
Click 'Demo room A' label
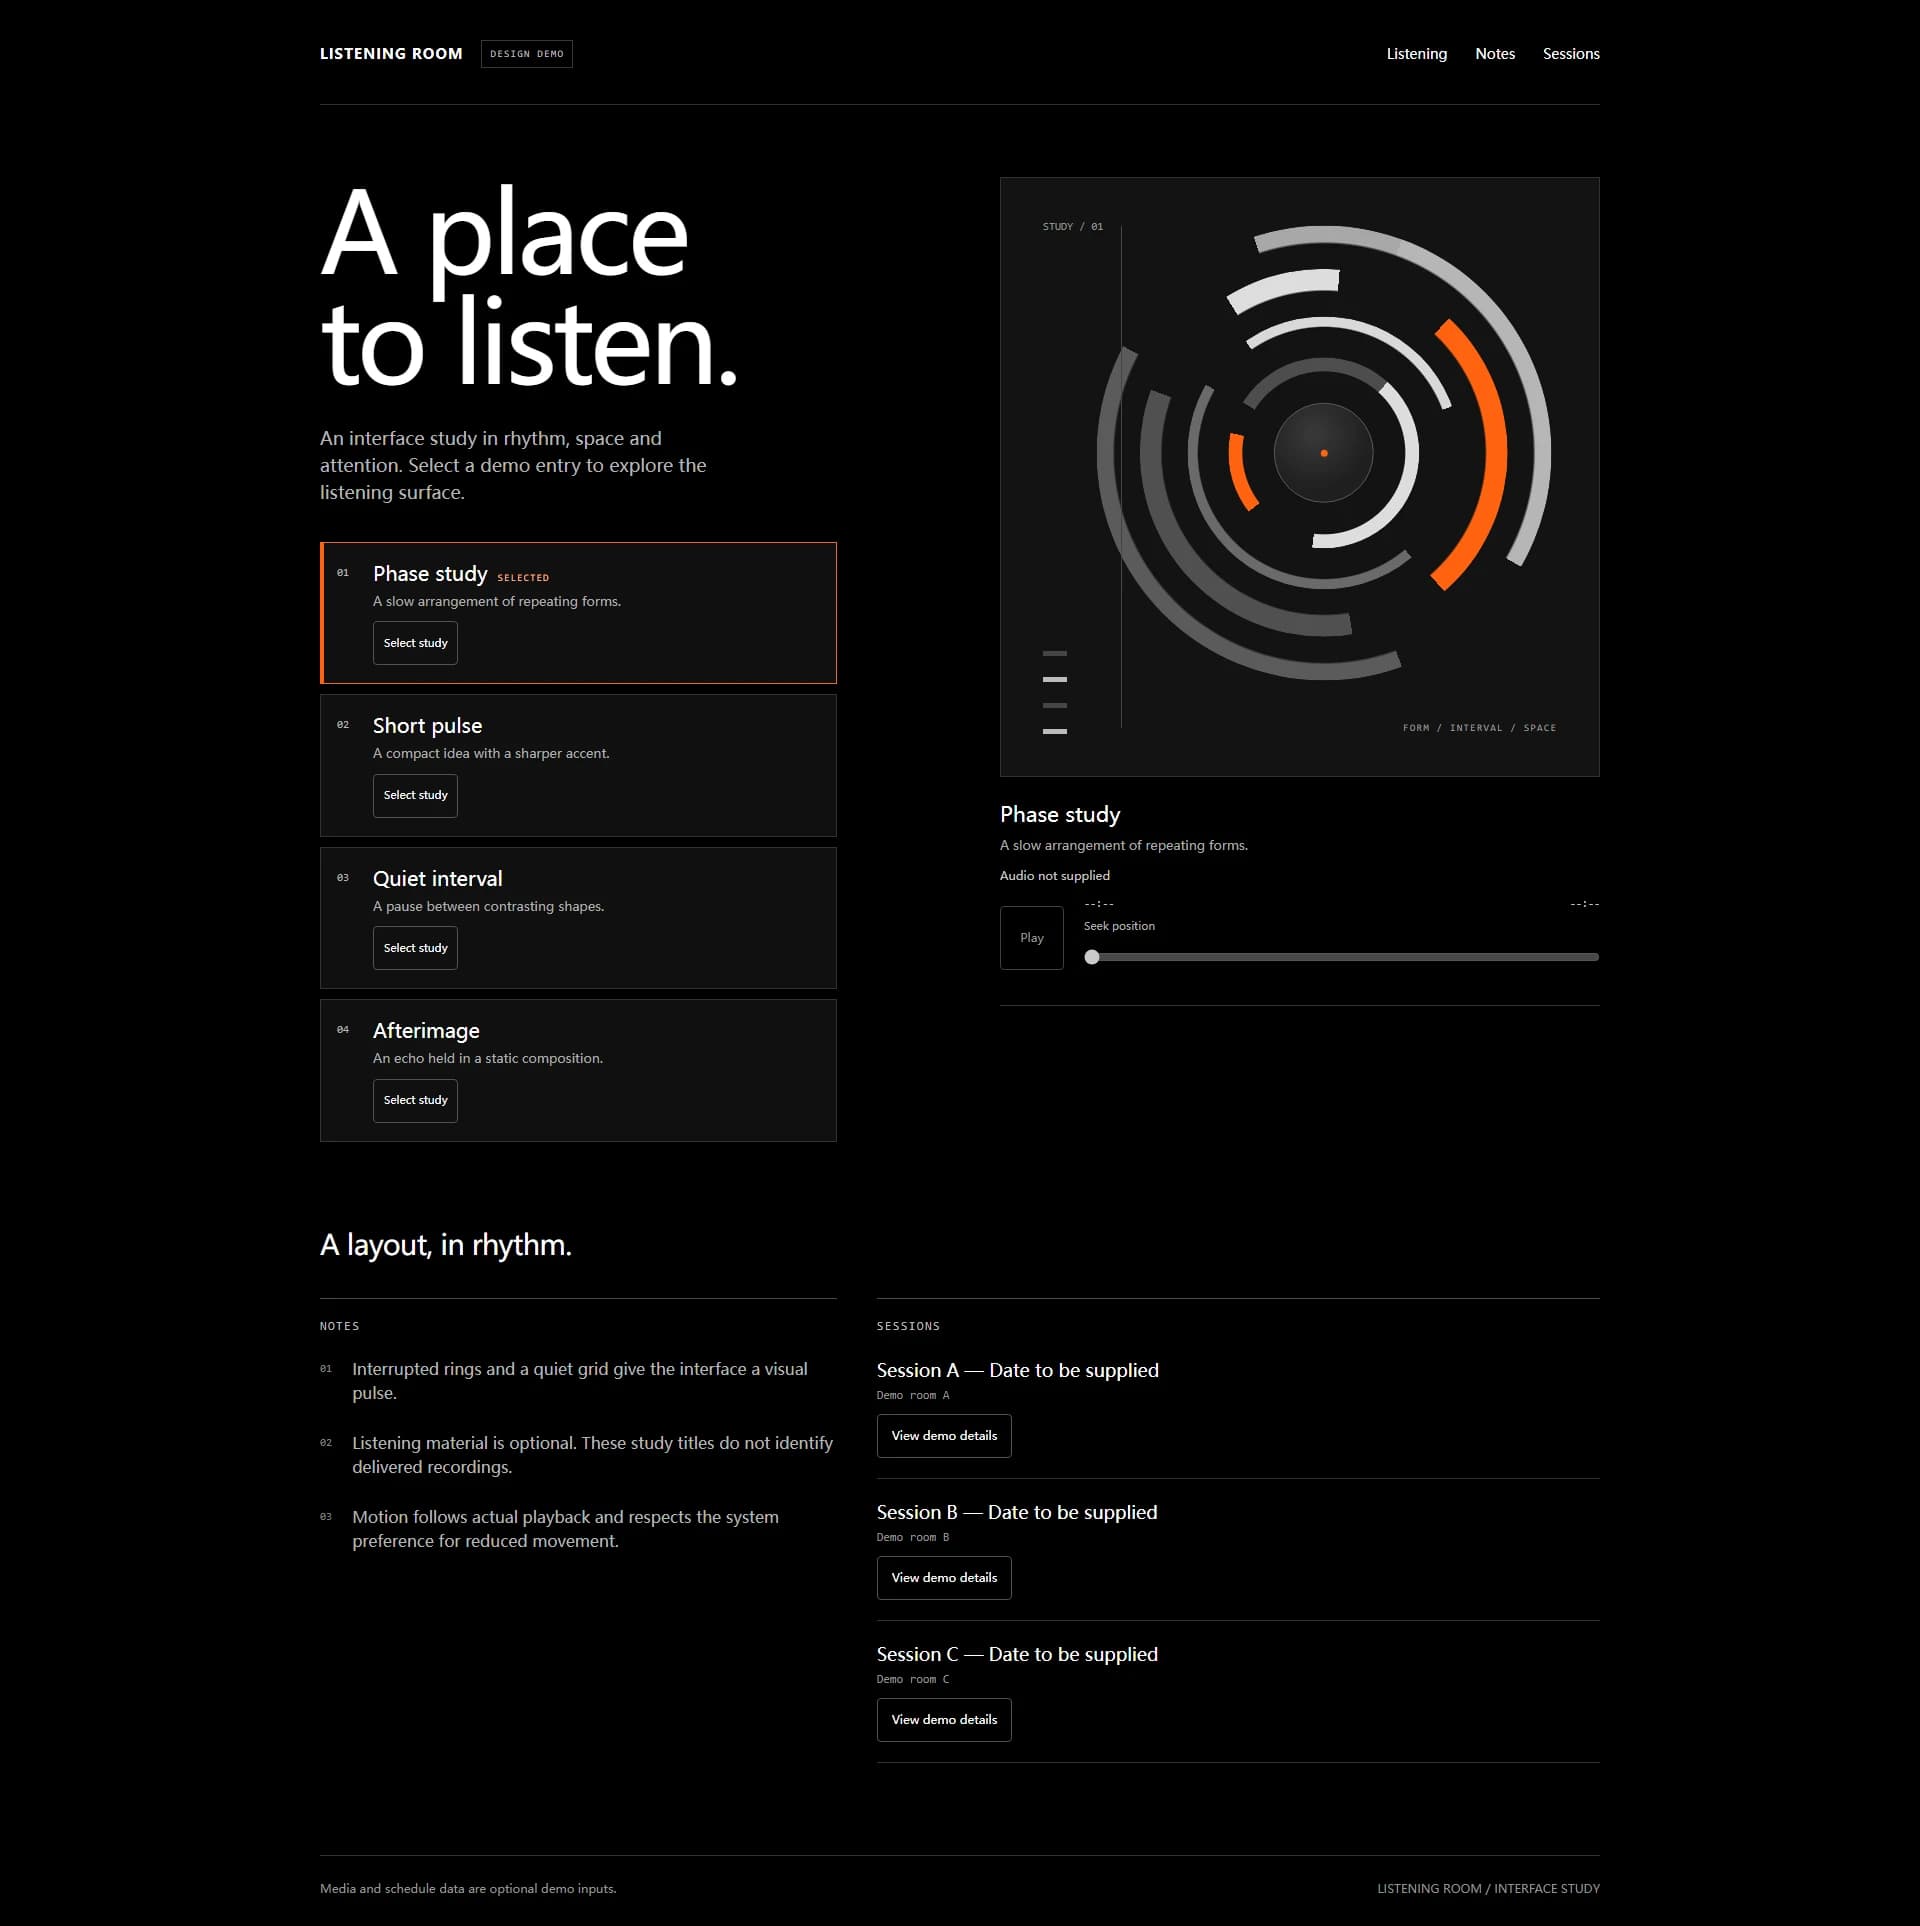coord(913,1396)
